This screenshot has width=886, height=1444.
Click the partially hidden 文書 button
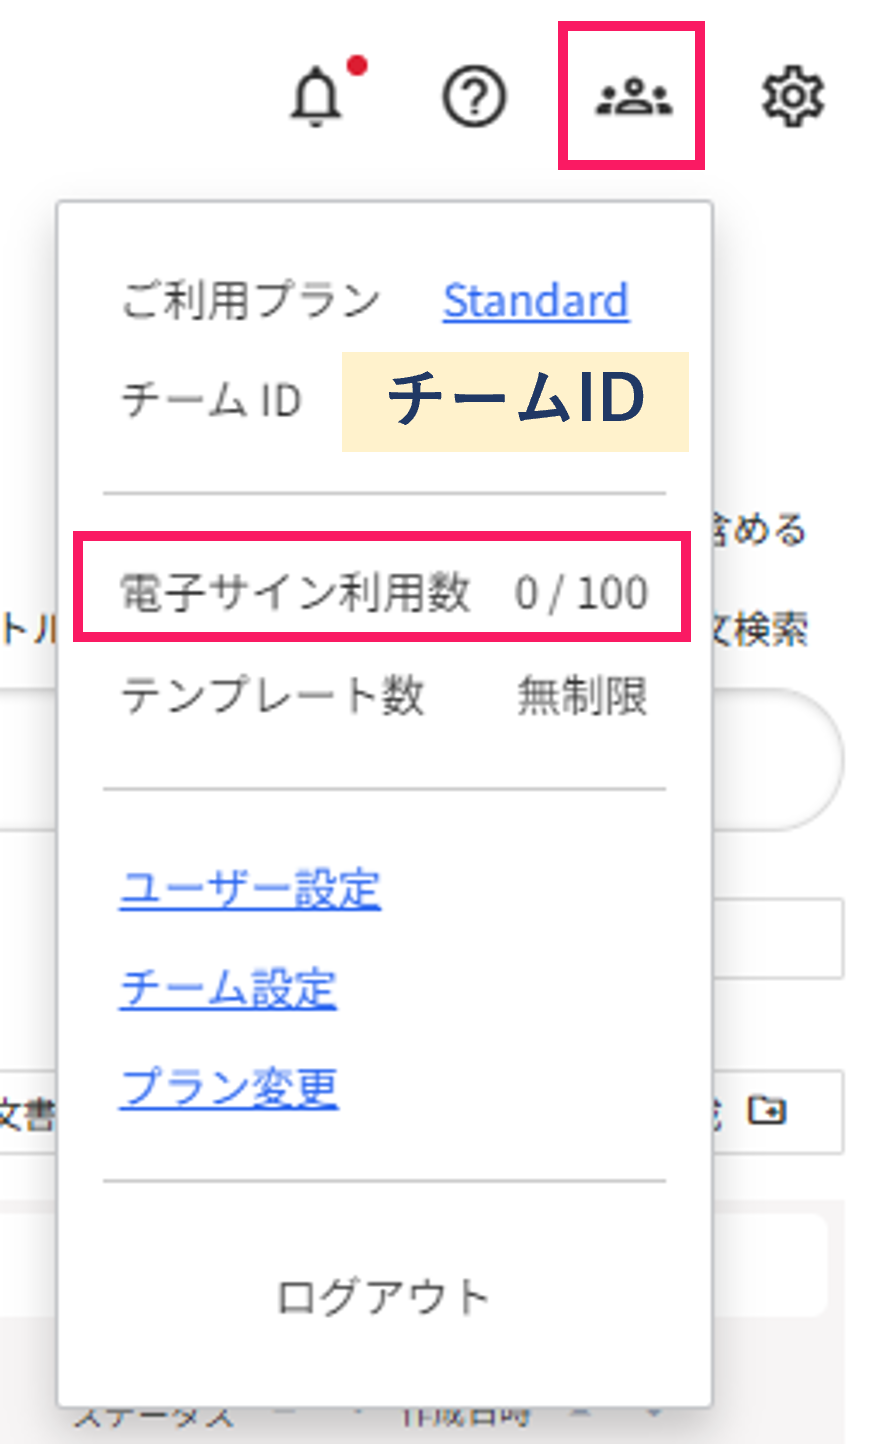[x=26, y=1114]
